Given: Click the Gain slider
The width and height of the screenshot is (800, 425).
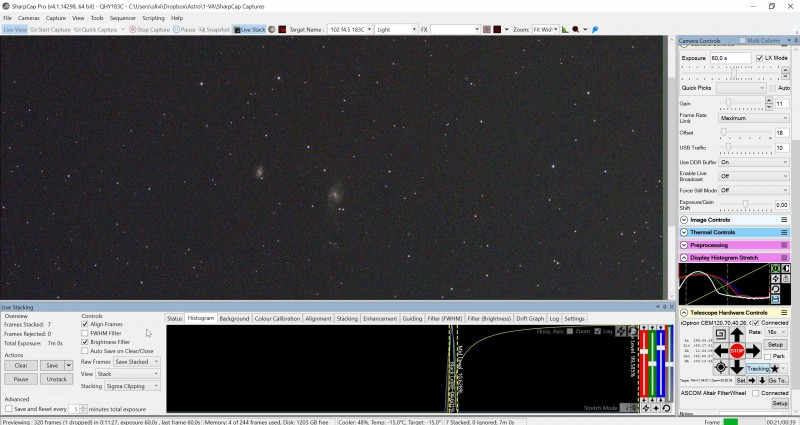Looking at the screenshot, I should click(x=742, y=103).
